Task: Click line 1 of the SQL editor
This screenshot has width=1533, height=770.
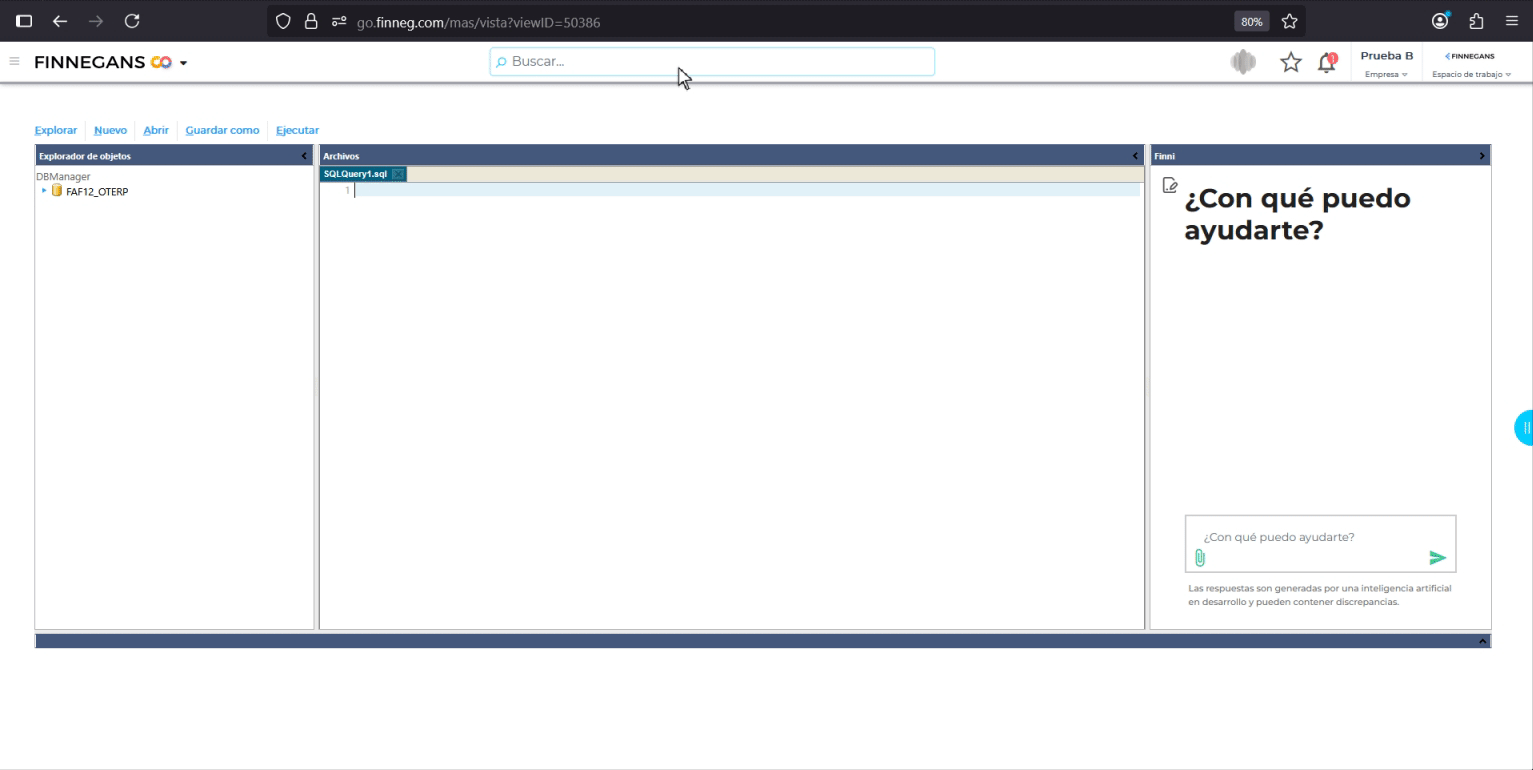Action: coord(746,190)
